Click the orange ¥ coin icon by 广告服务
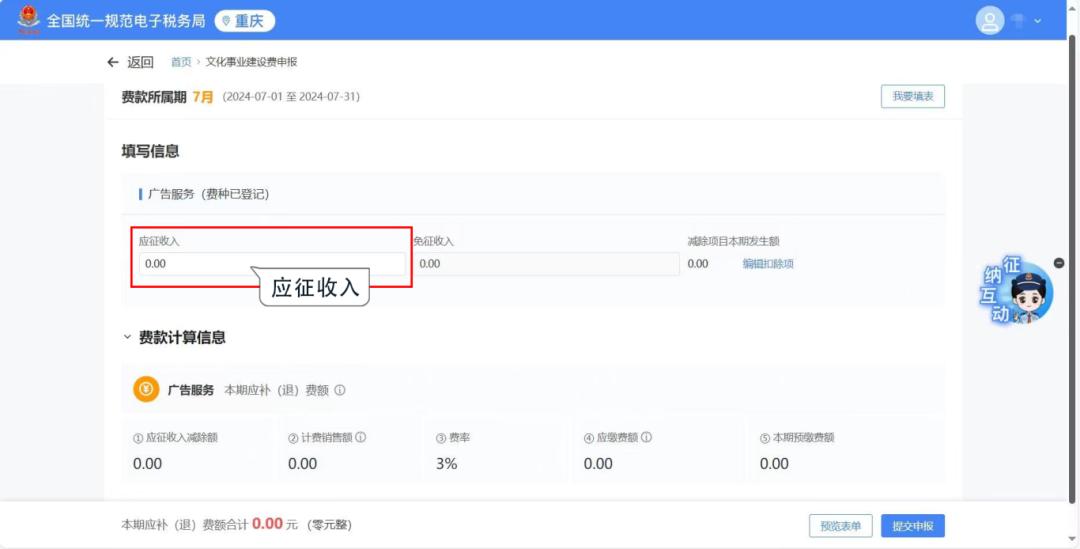The height and width of the screenshot is (549, 1080). click(146, 390)
